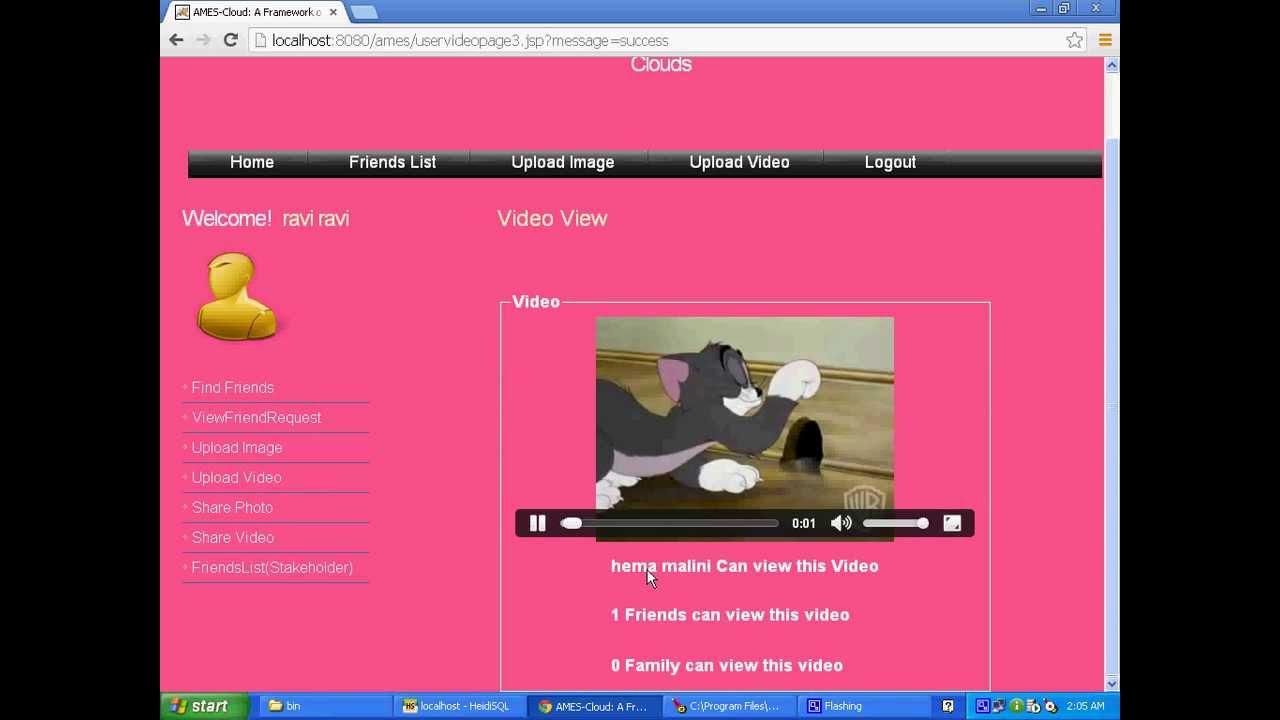The image size is (1280, 720).
Task: Pause the Tom and Jerry video
Action: (x=537, y=523)
